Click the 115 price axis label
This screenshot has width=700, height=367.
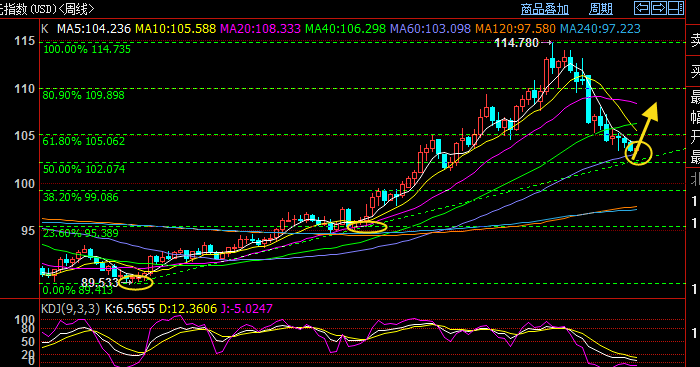point(24,41)
